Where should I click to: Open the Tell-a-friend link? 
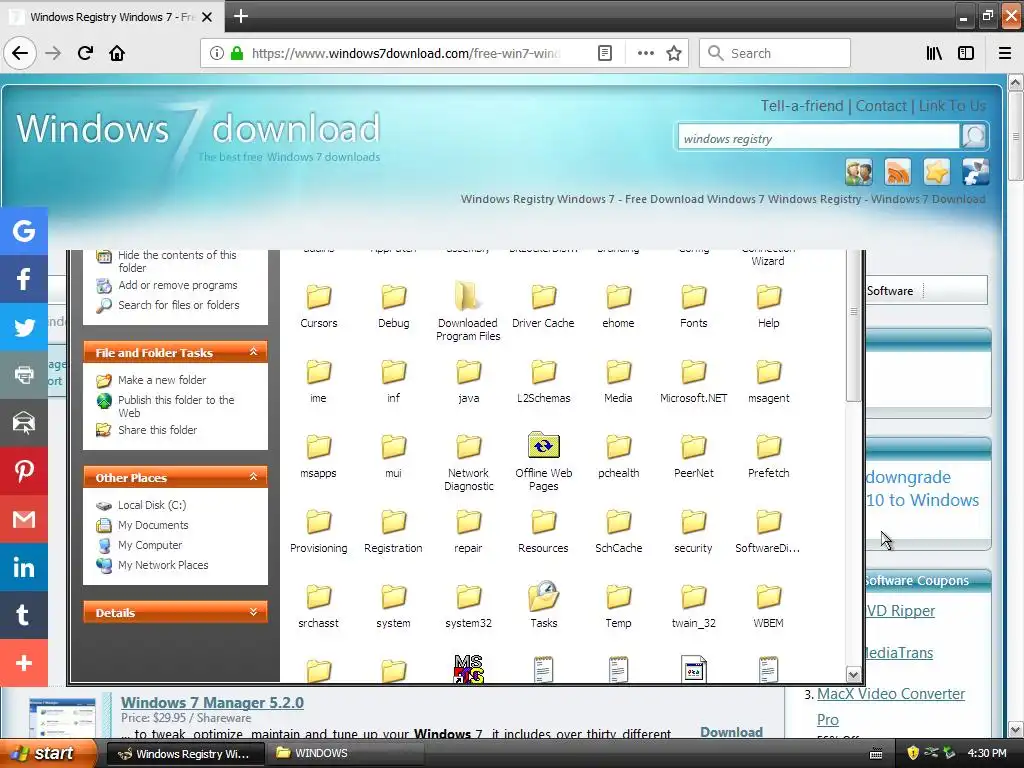click(802, 106)
